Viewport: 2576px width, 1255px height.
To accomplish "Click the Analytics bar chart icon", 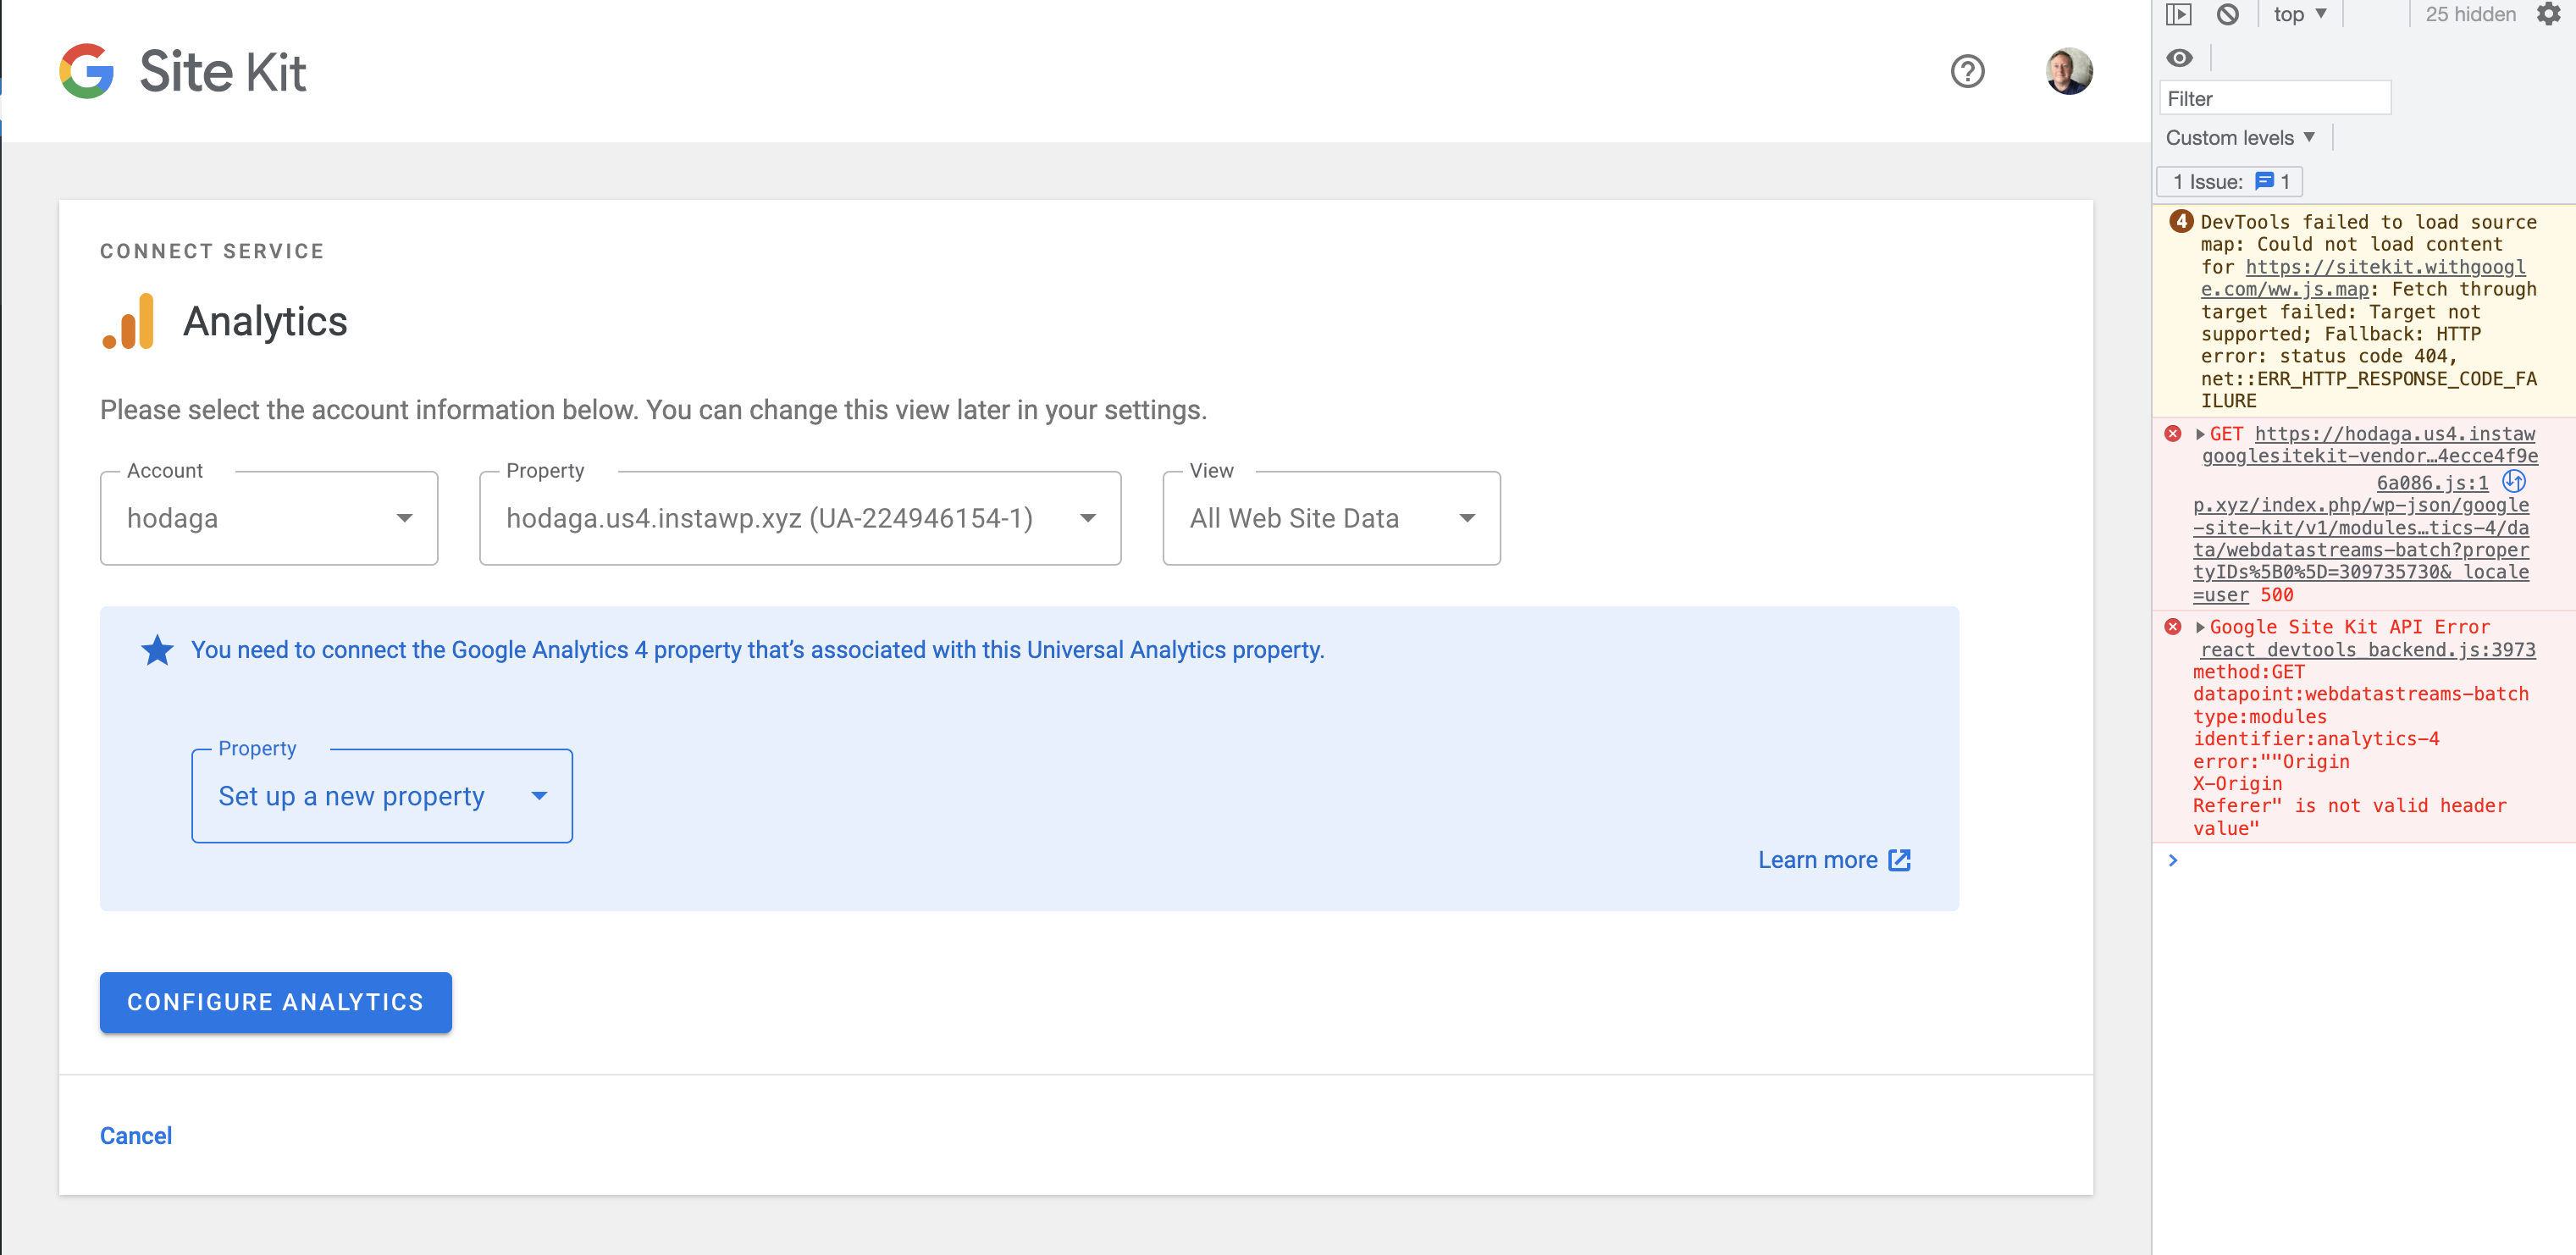I will click(128, 321).
